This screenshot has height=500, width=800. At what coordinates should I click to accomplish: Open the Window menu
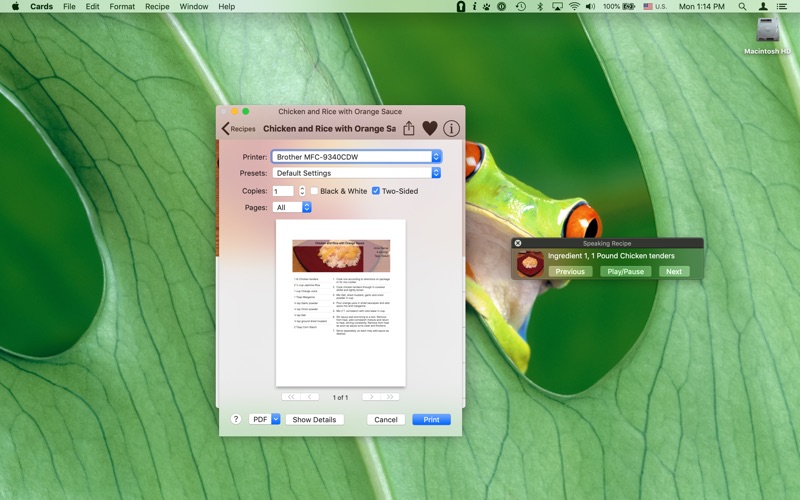tap(194, 6)
